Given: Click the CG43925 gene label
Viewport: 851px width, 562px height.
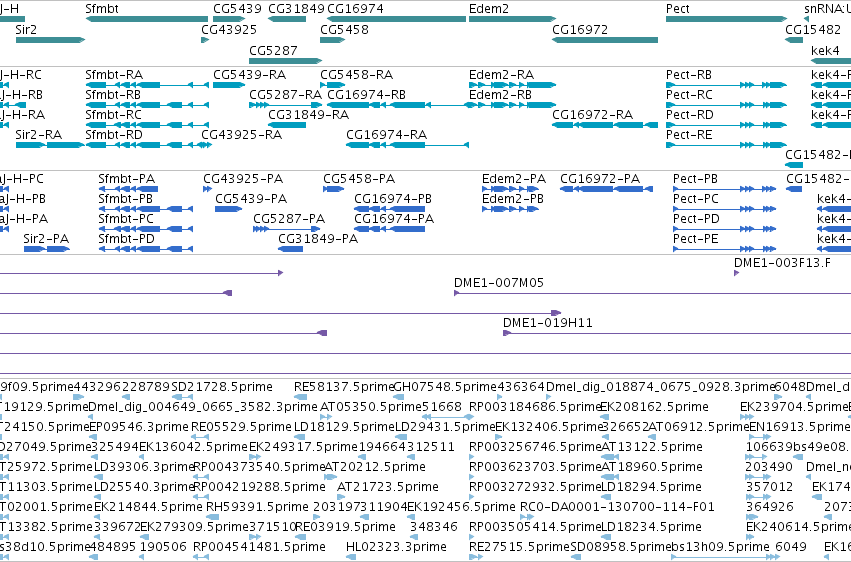Looking at the screenshot, I should [x=229, y=29].
